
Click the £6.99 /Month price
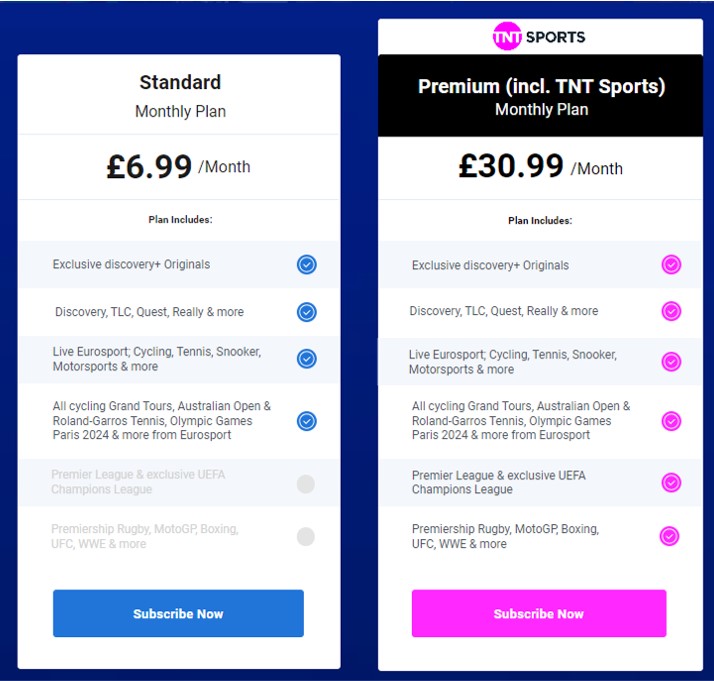178,167
